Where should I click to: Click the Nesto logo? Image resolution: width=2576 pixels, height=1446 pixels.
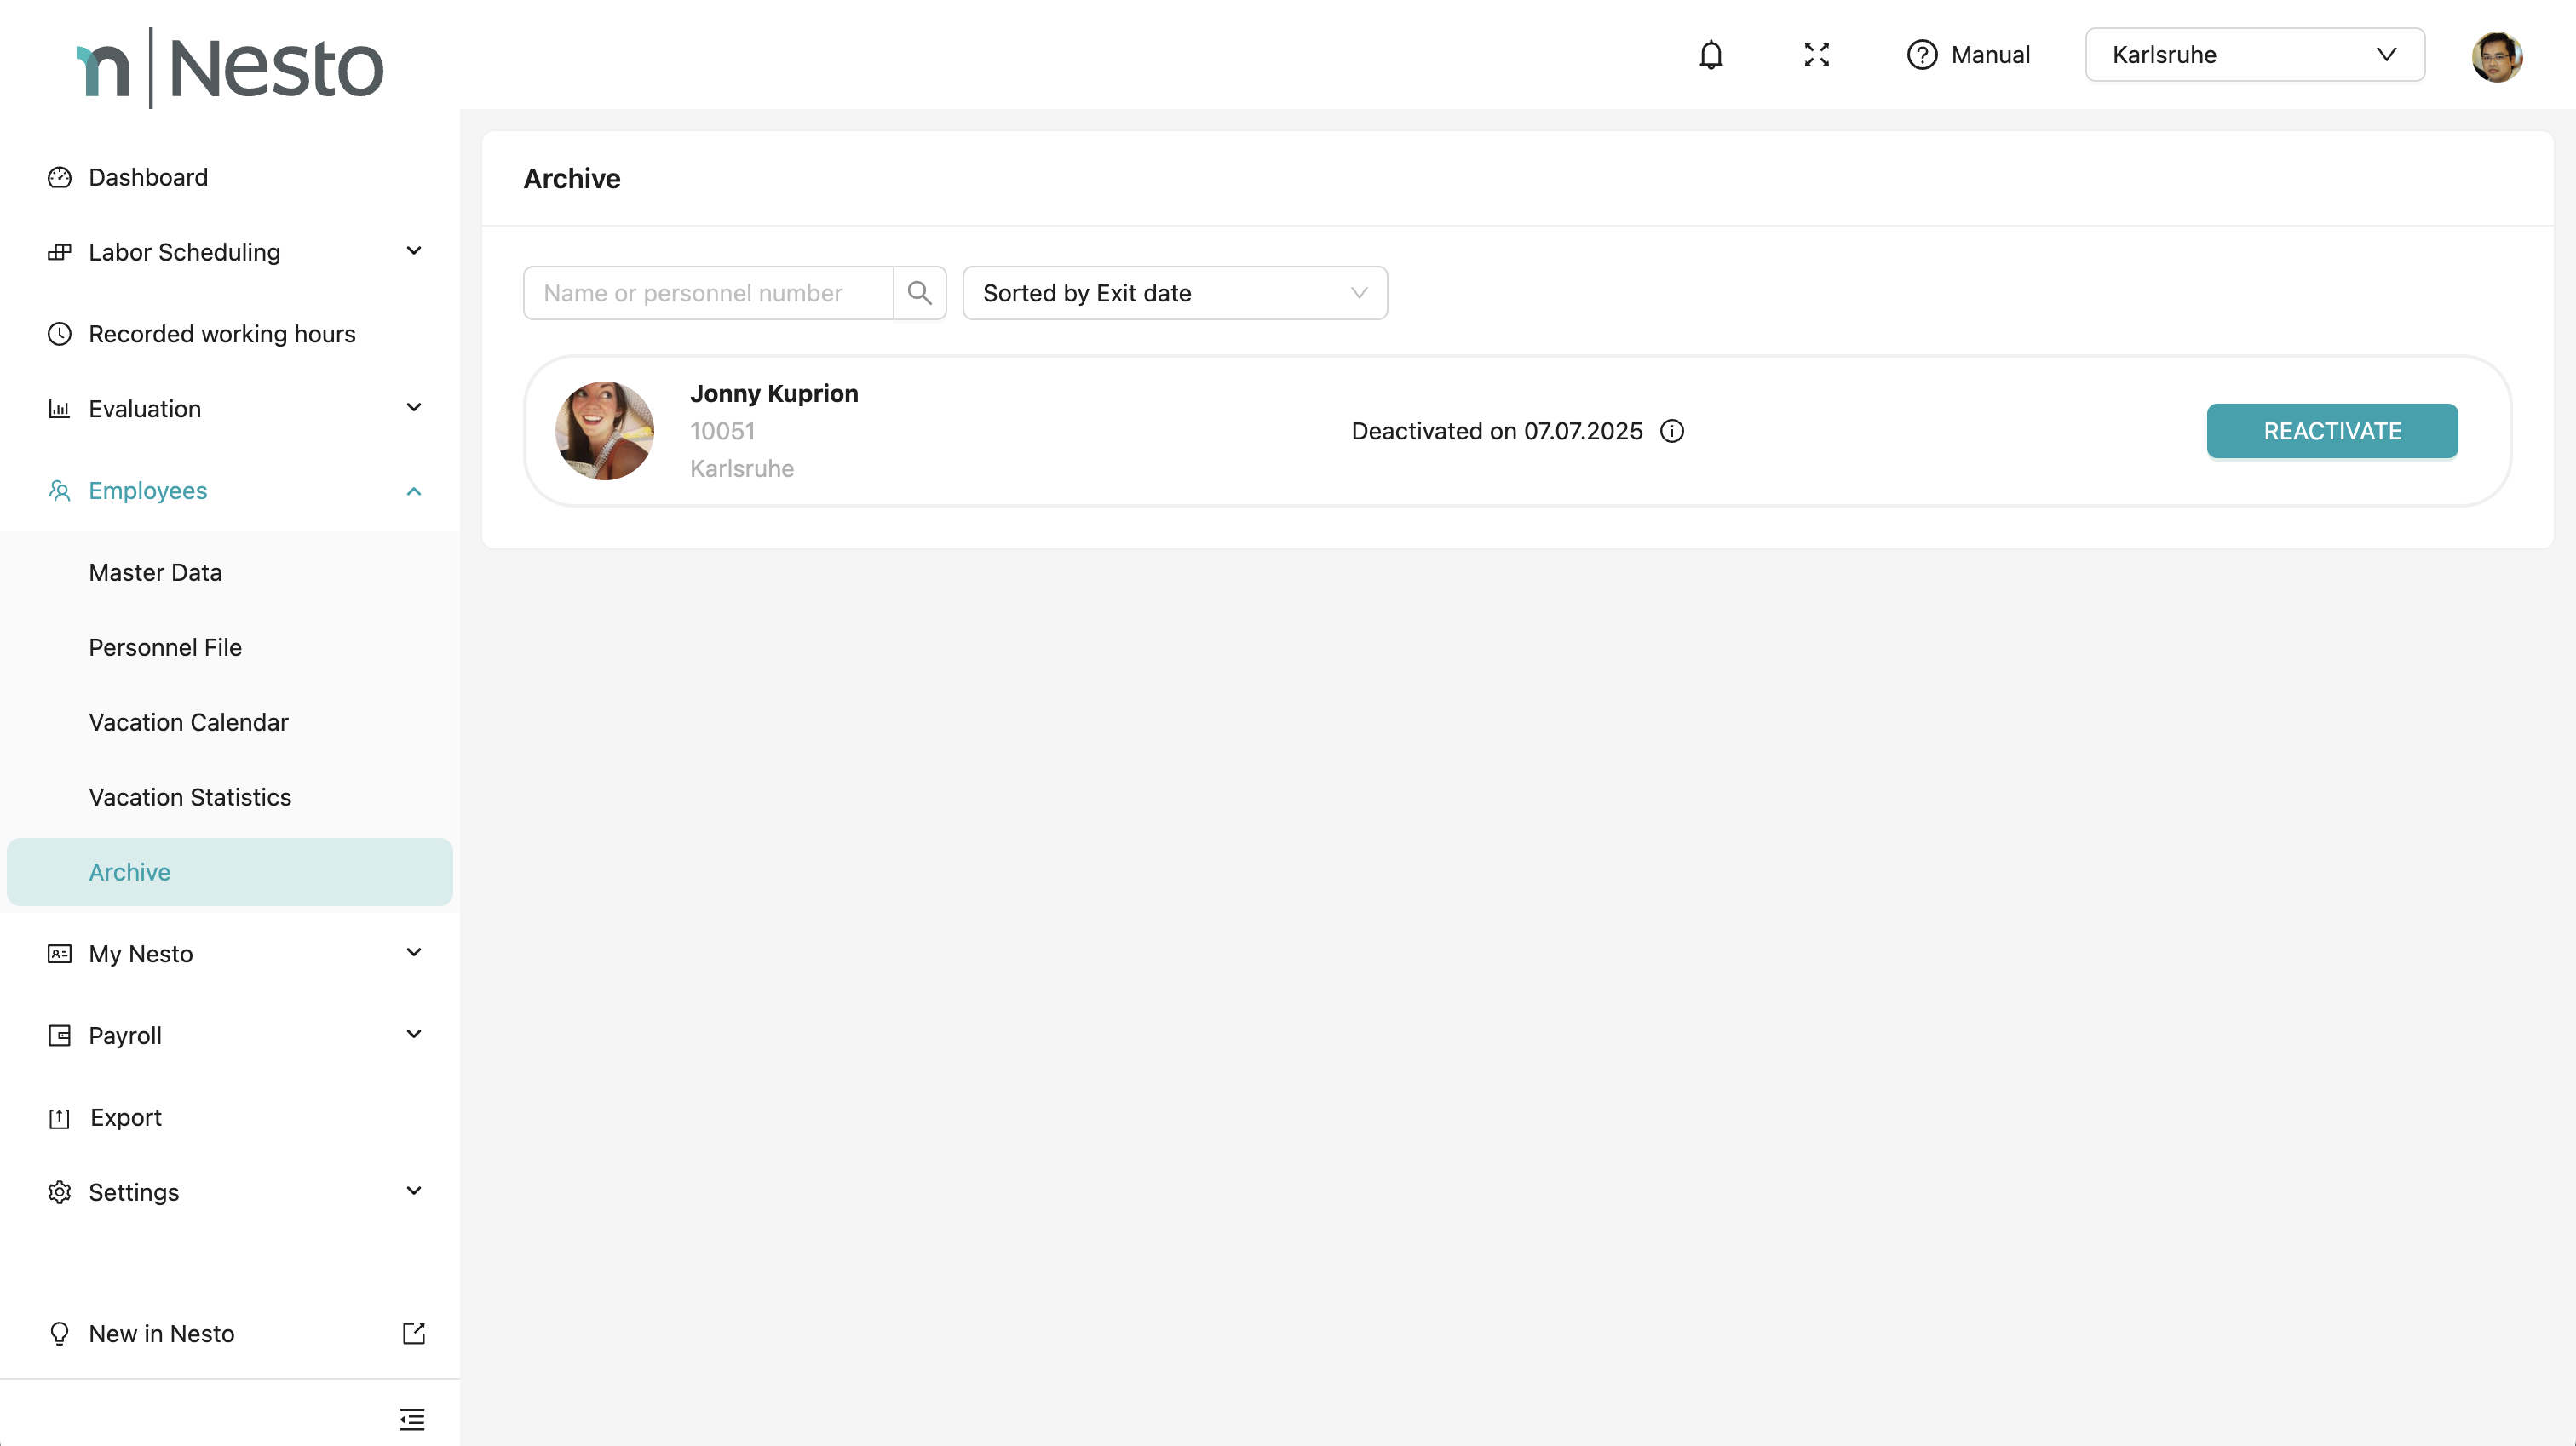click(231, 68)
